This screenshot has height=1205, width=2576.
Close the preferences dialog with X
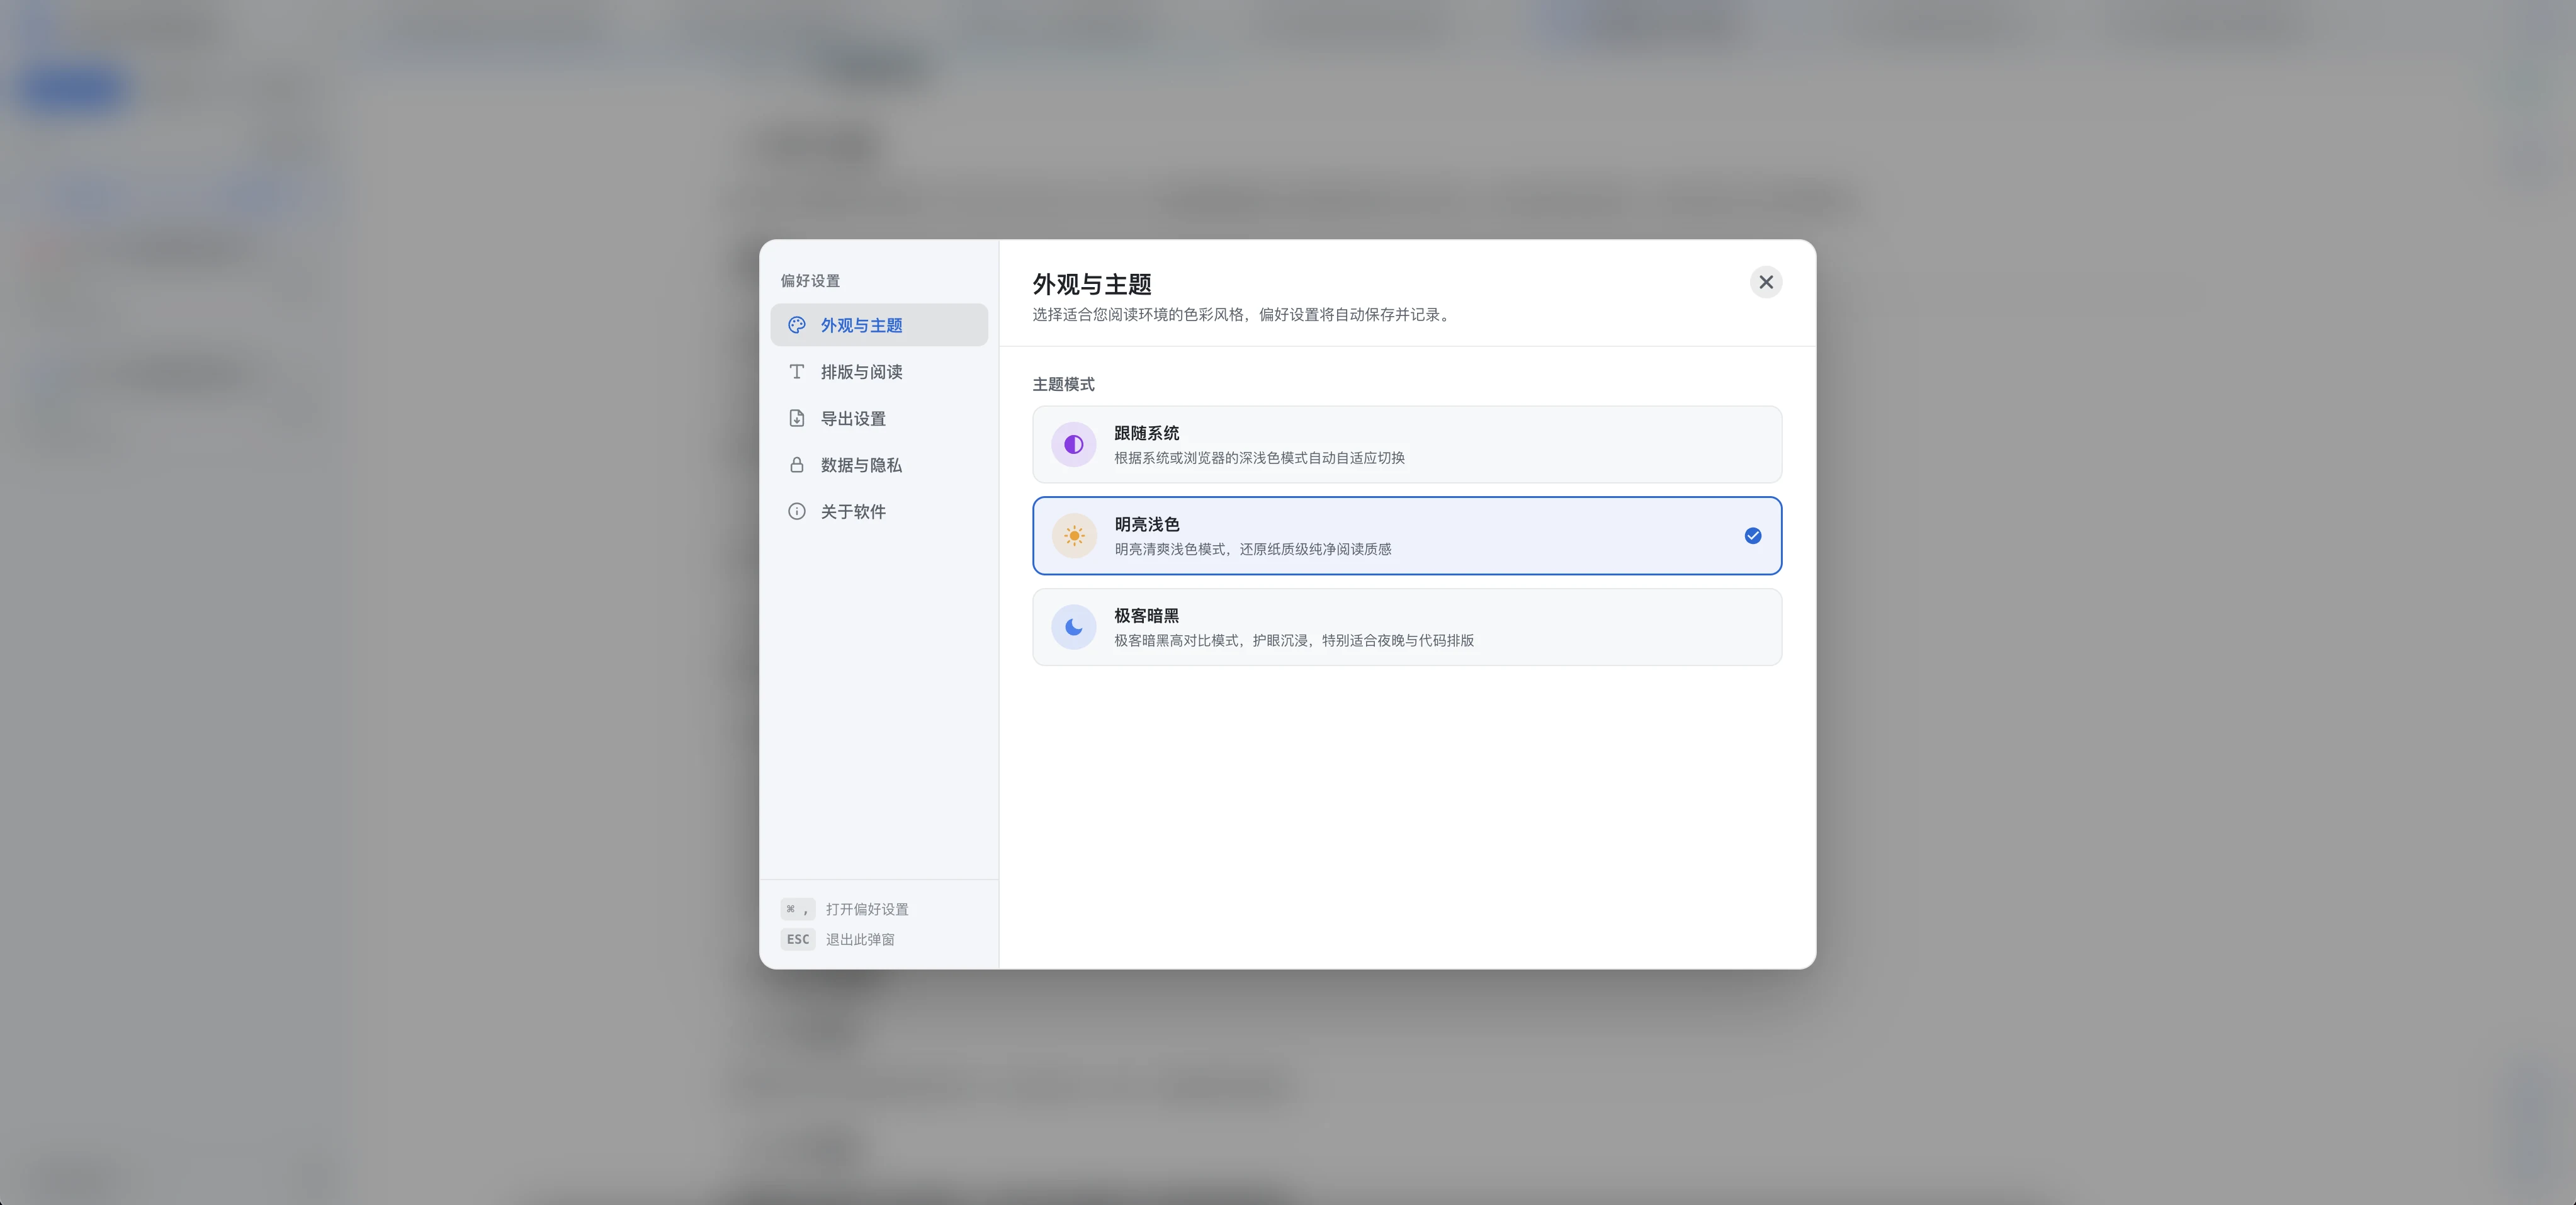tap(1766, 282)
